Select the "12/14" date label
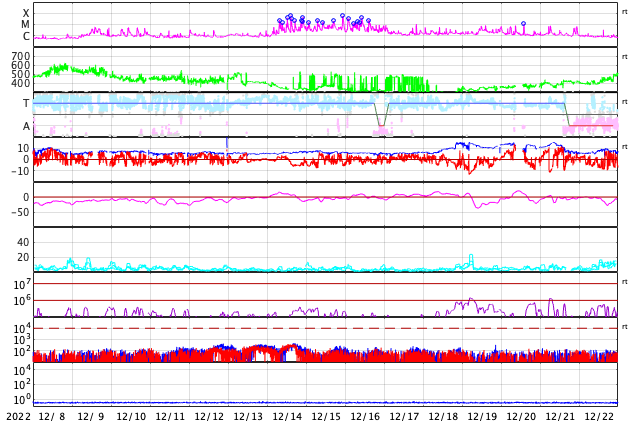Screen dimensions: 634x424 click(287, 416)
